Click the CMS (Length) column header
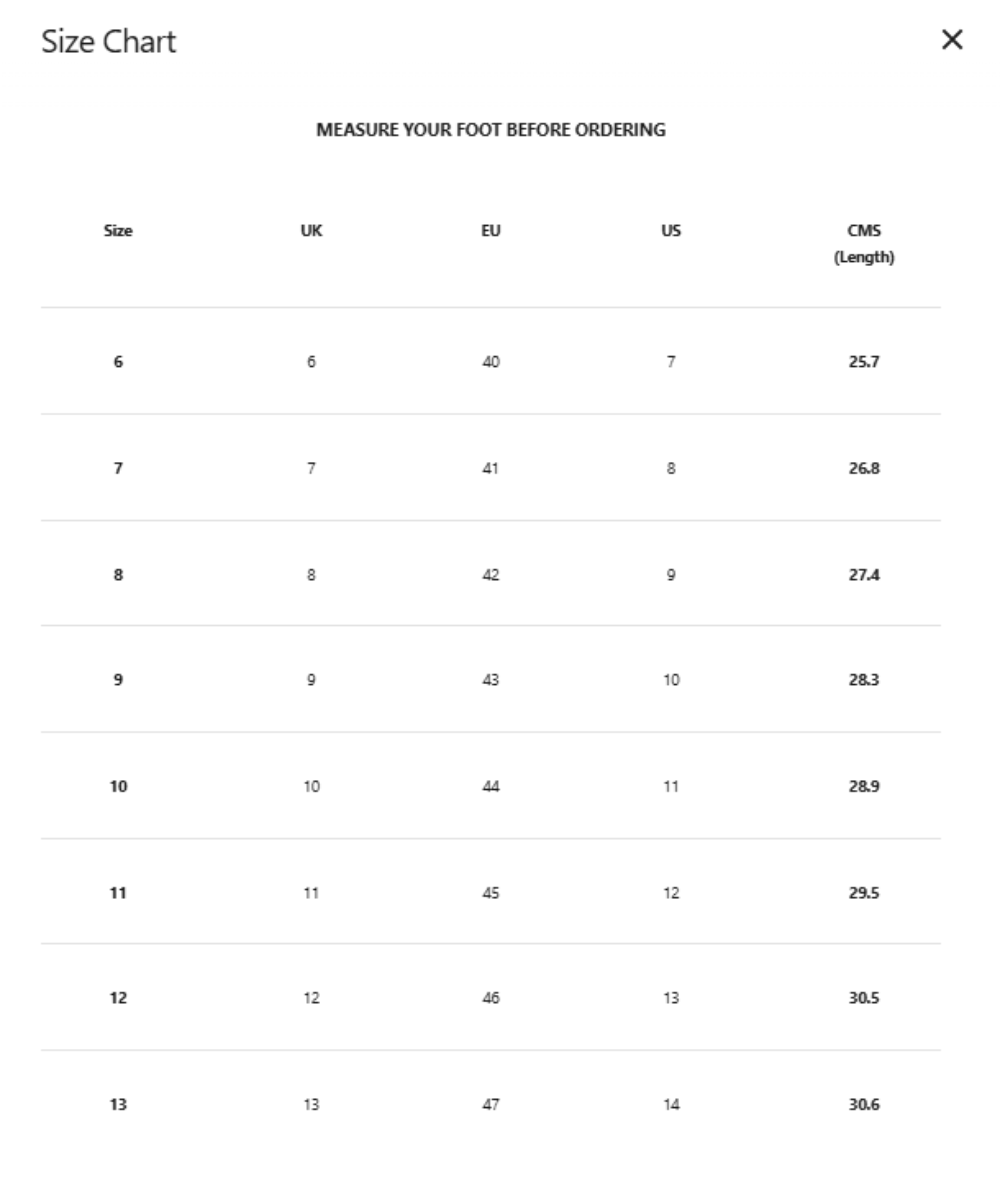Viewport: 1000px width, 1200px height. pos(864,244)
